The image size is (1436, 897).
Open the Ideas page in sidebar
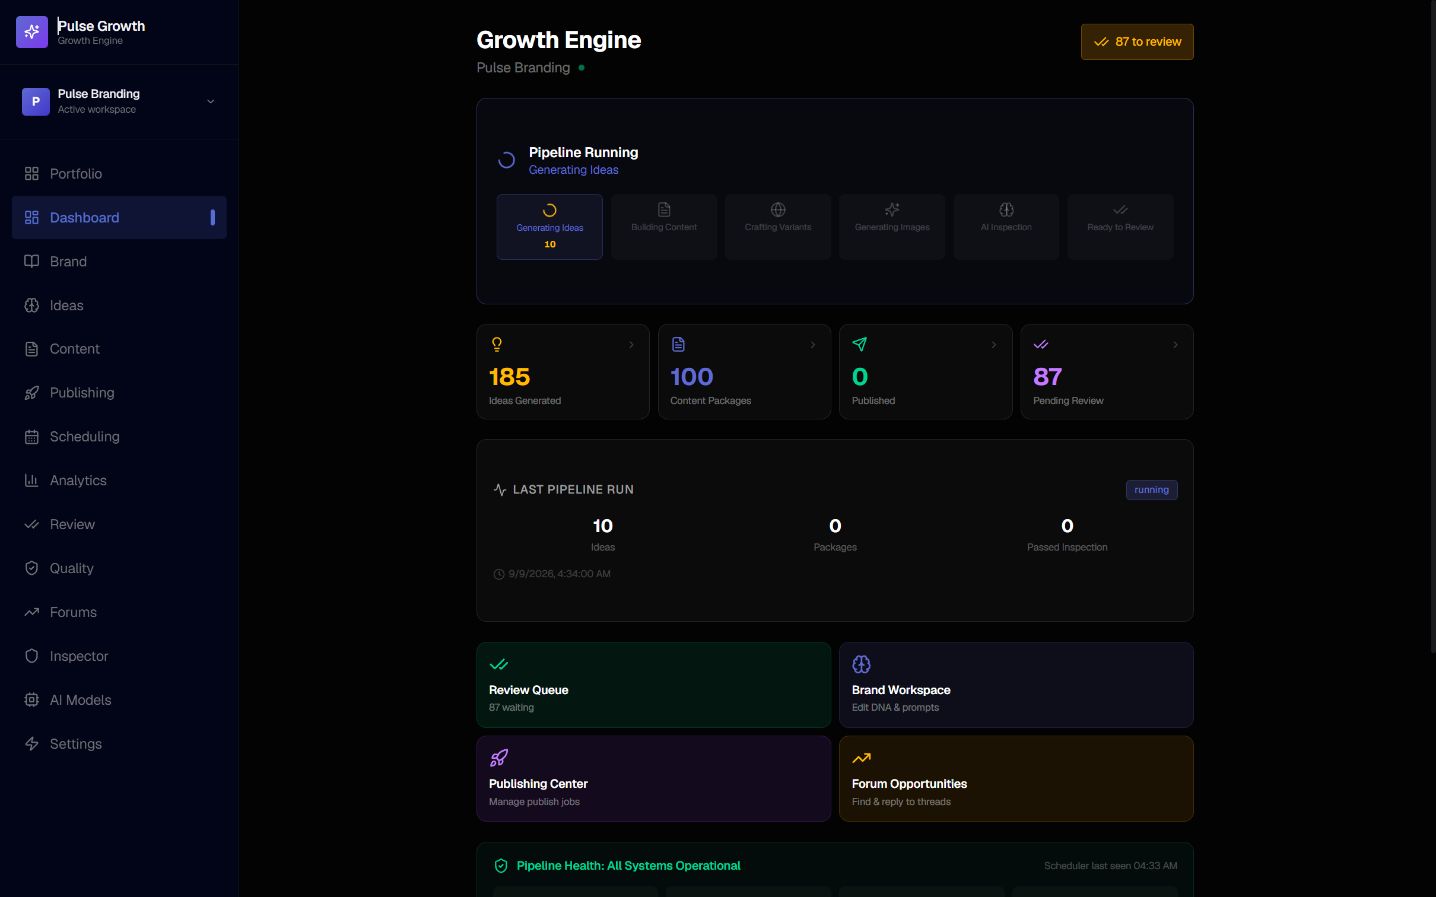[x=119, y=306]
